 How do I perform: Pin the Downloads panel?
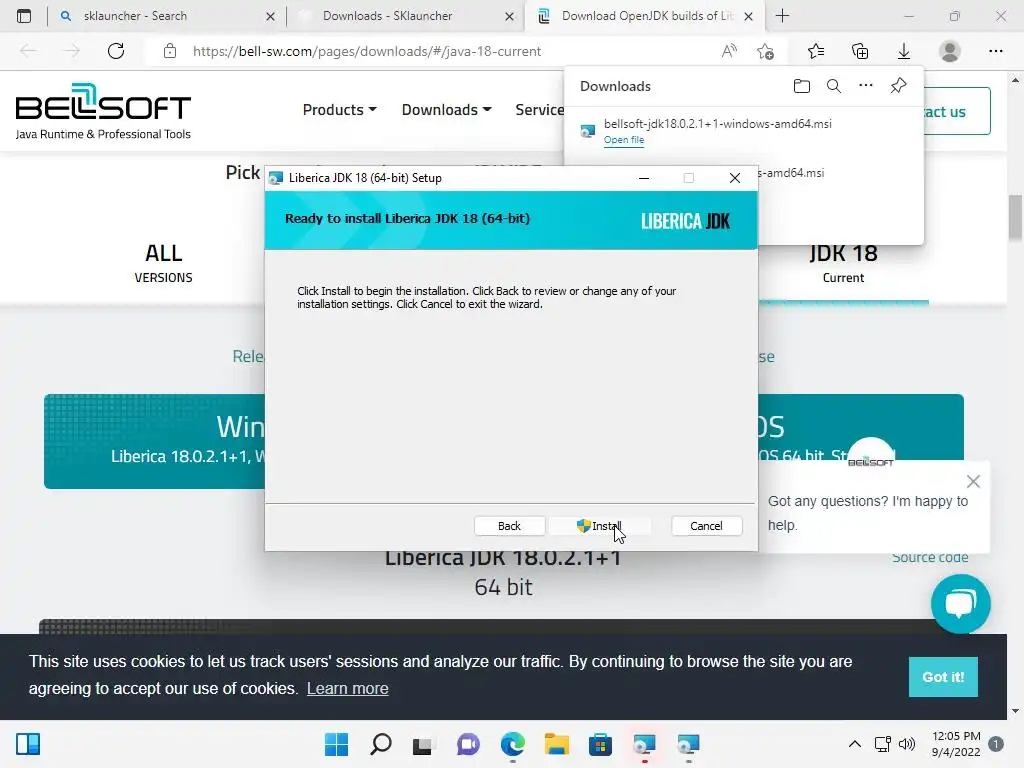click(899, 86)
